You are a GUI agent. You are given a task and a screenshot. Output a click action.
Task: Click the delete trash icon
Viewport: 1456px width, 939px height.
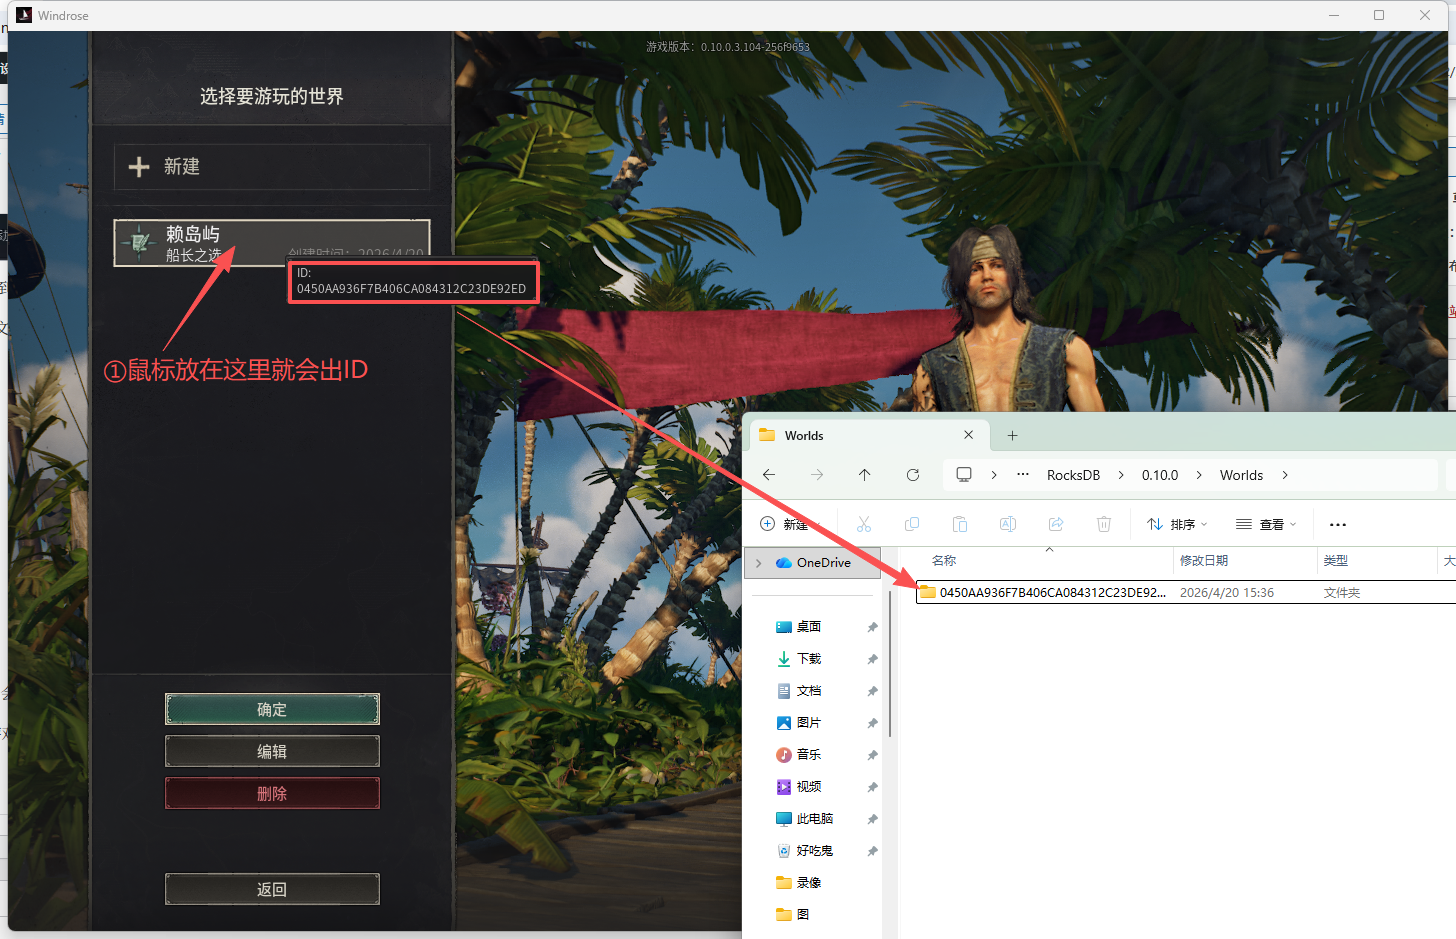pos(1104,524)
